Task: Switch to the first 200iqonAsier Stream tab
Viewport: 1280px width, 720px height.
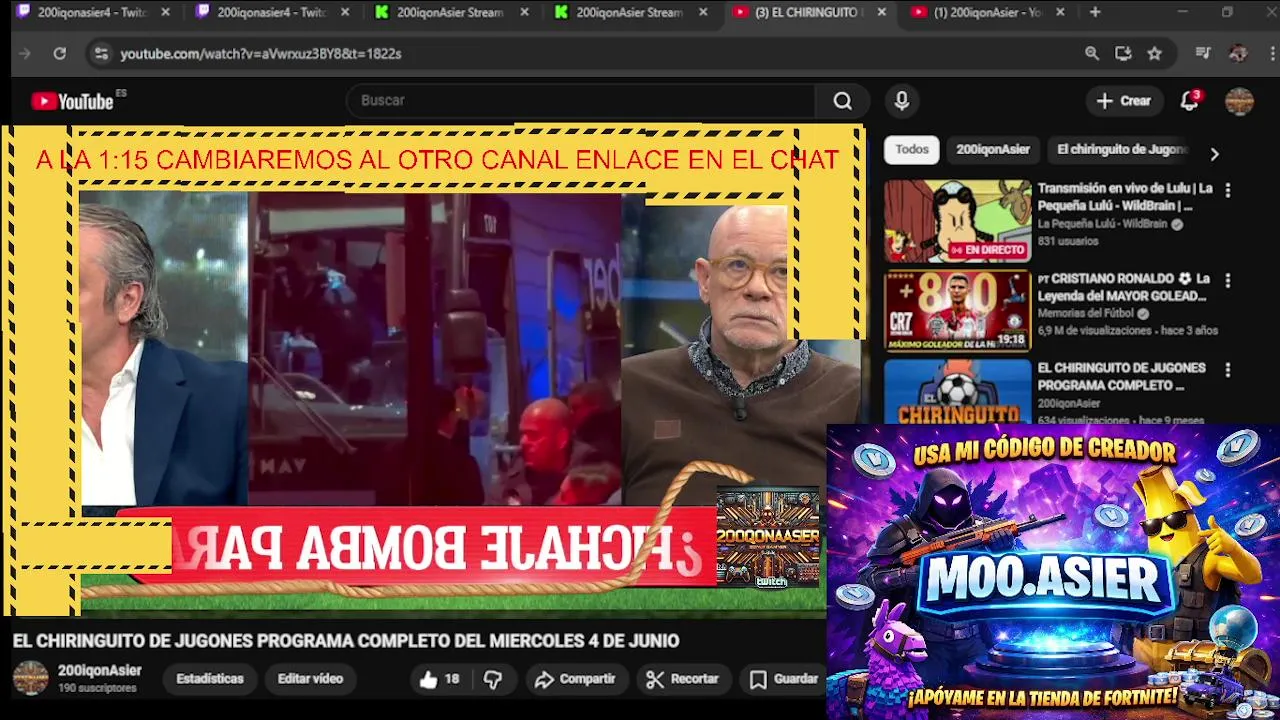Action: (450, 12)
